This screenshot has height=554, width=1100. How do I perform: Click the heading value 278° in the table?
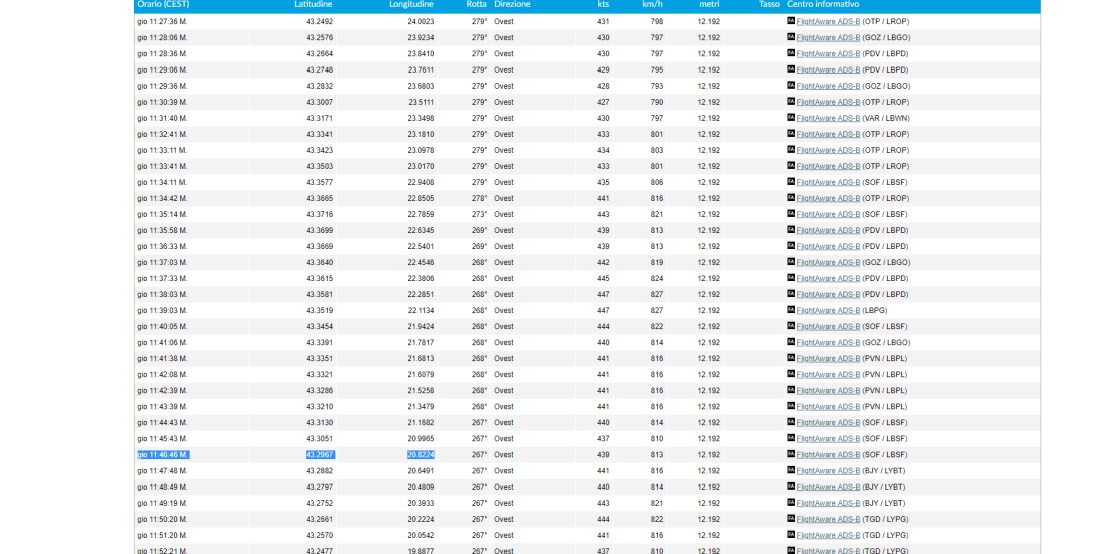(479, 198)
